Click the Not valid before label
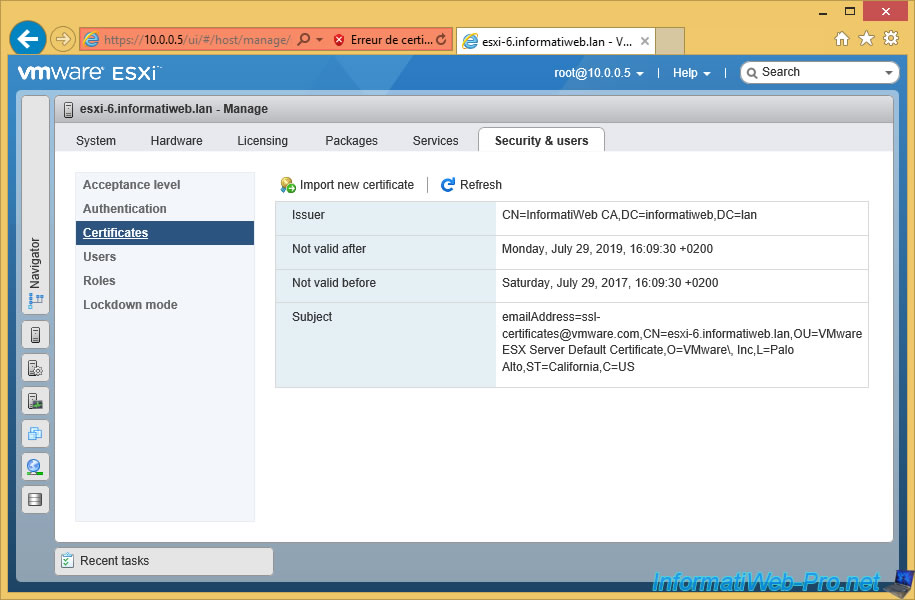915x600 pixels. click(x=334, y=282)
